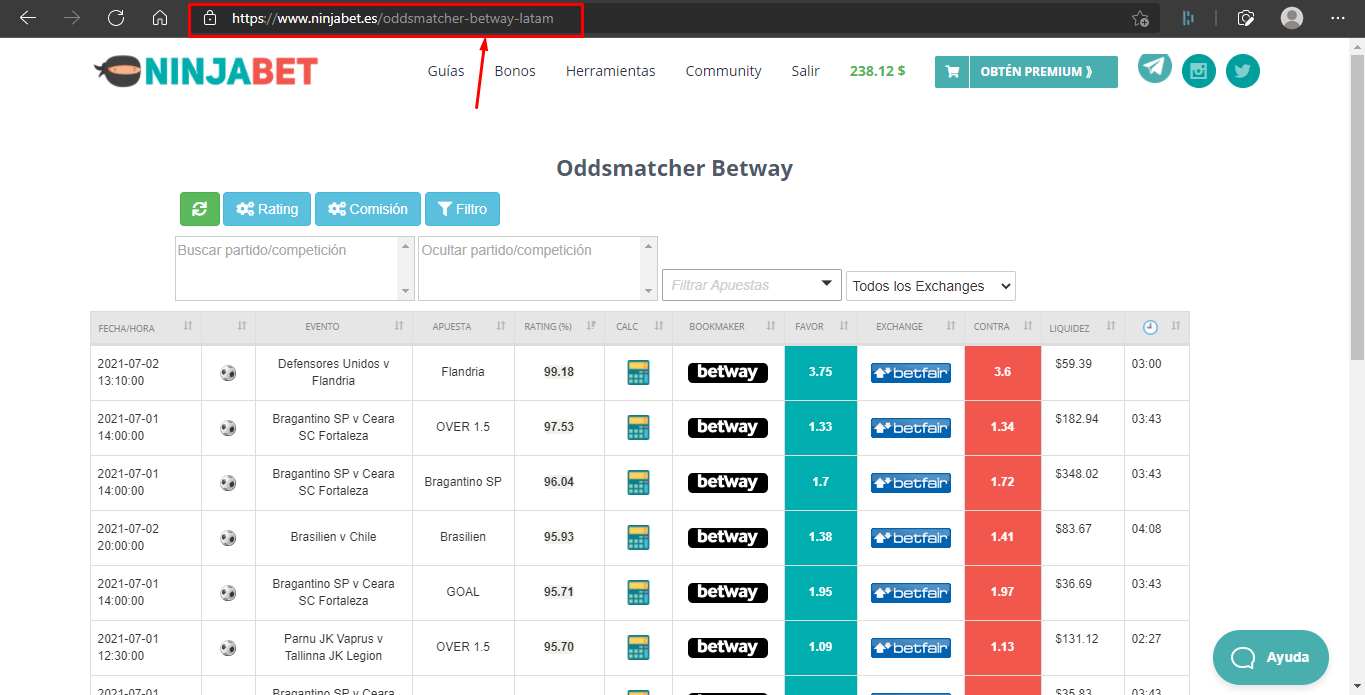Open the Twitter social icon
The width and height of the screenshot is (1365, 695).
tap(1243, 71)
